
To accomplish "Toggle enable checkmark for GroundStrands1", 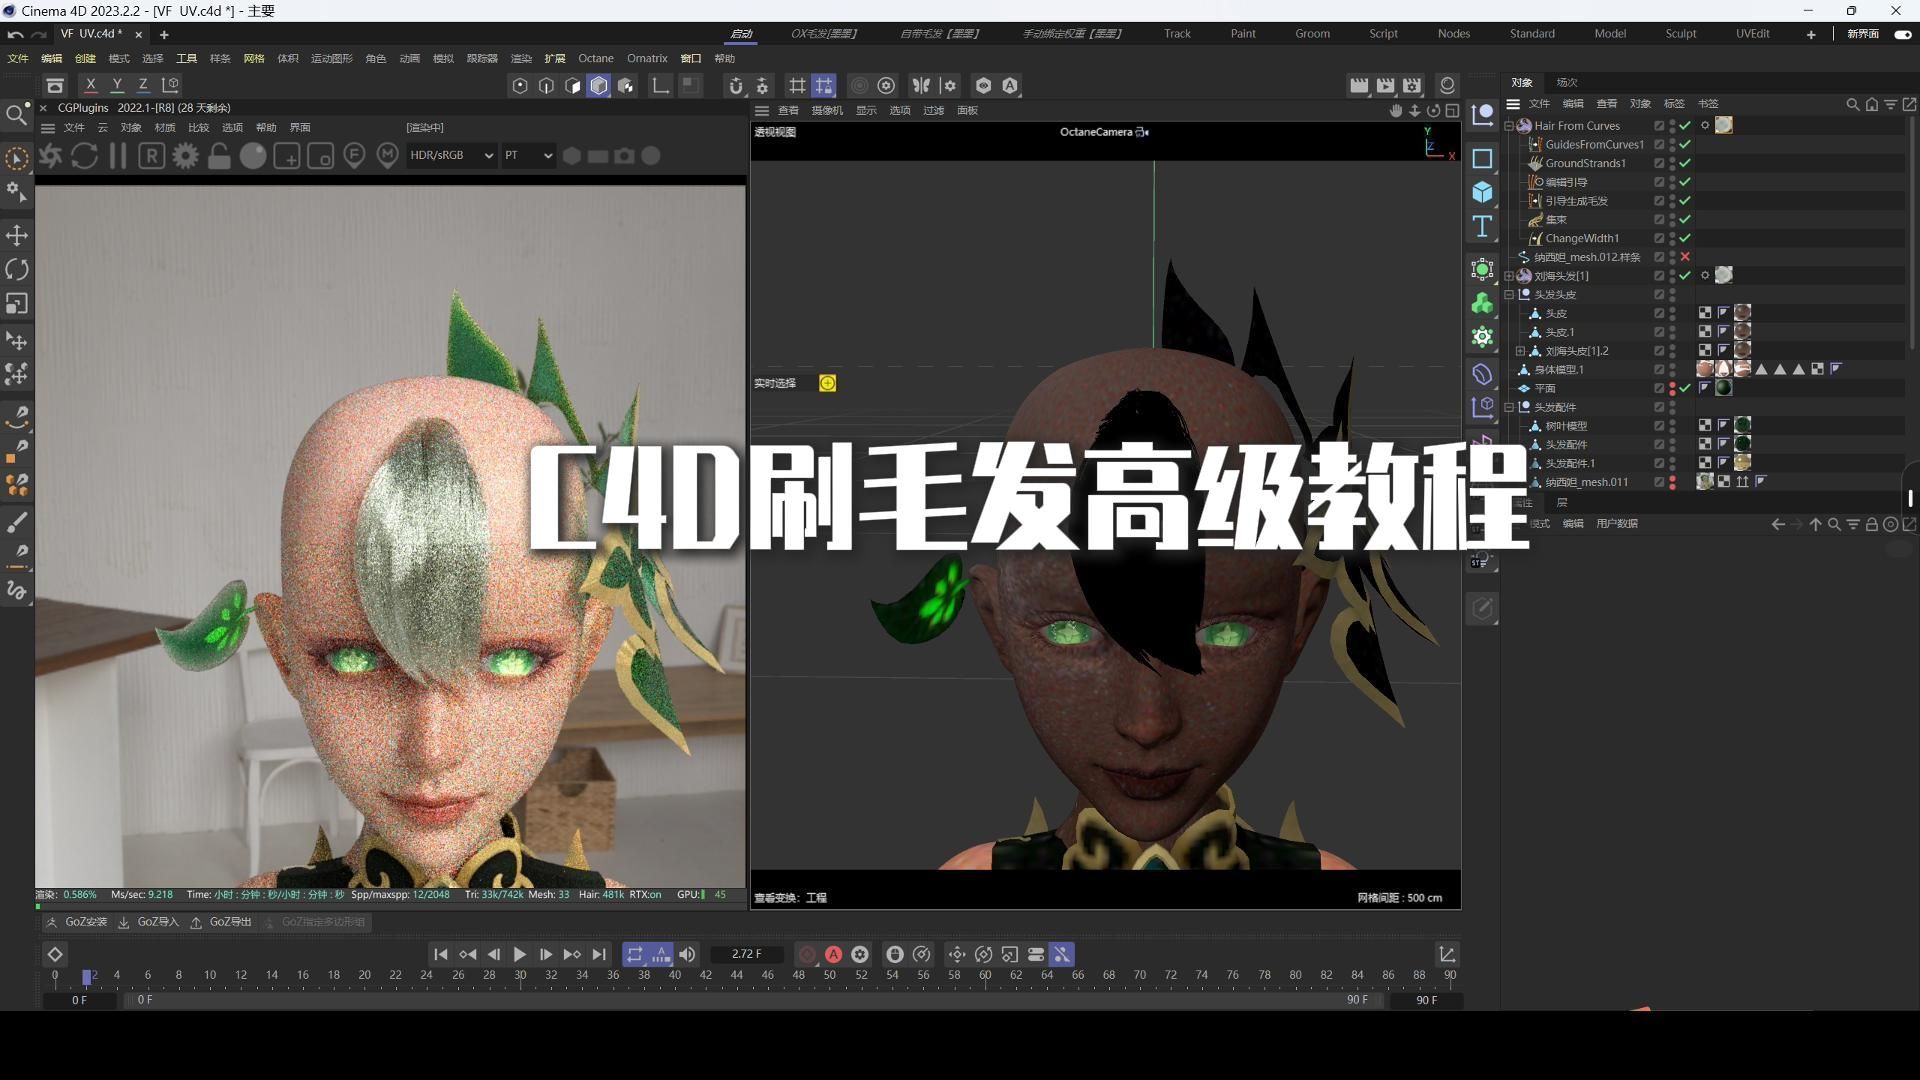I will pyautogui.click(x=1685, y=163).
